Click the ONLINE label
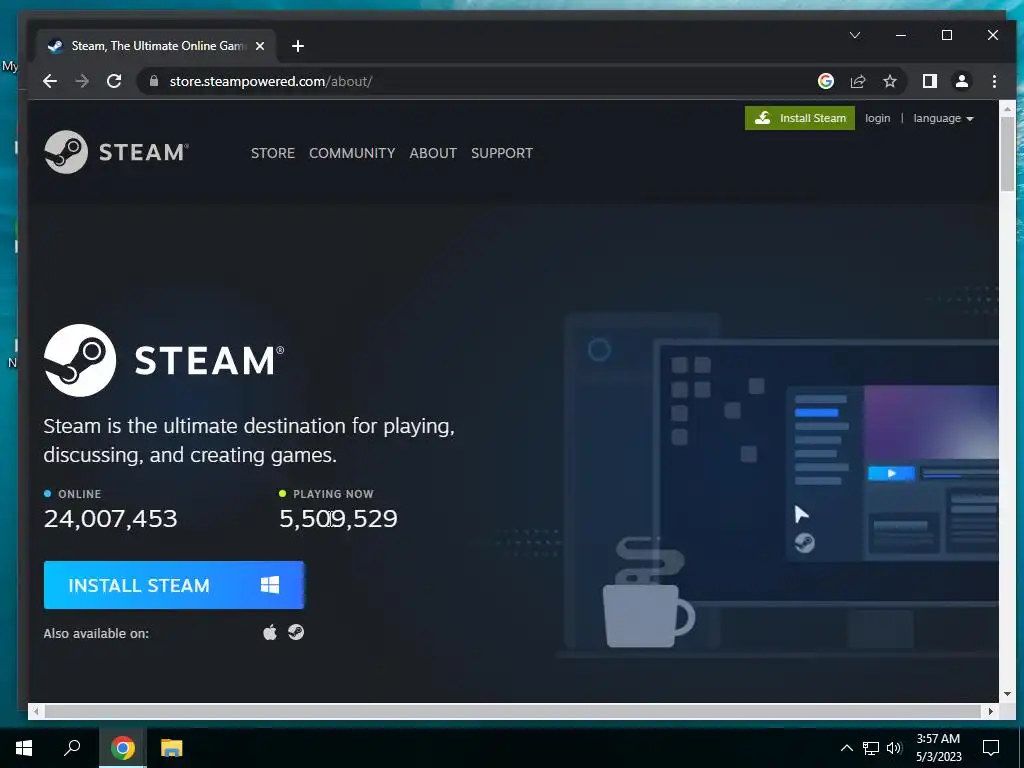The image size is (1024, 768). [80, 494]
